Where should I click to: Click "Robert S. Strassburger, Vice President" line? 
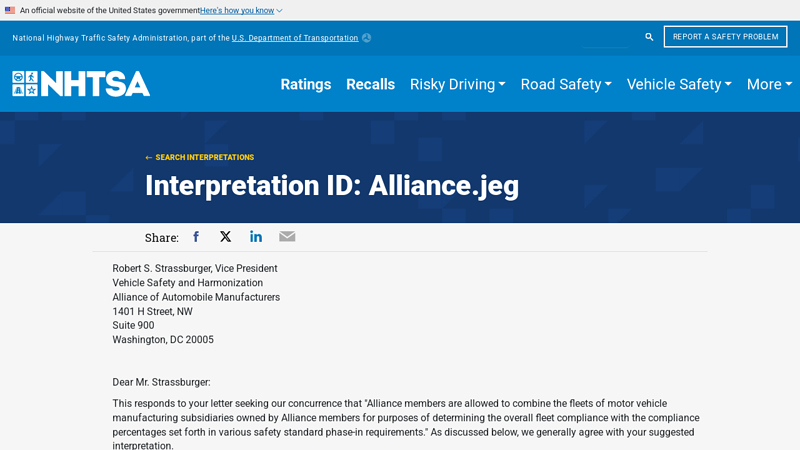point(195,268)
